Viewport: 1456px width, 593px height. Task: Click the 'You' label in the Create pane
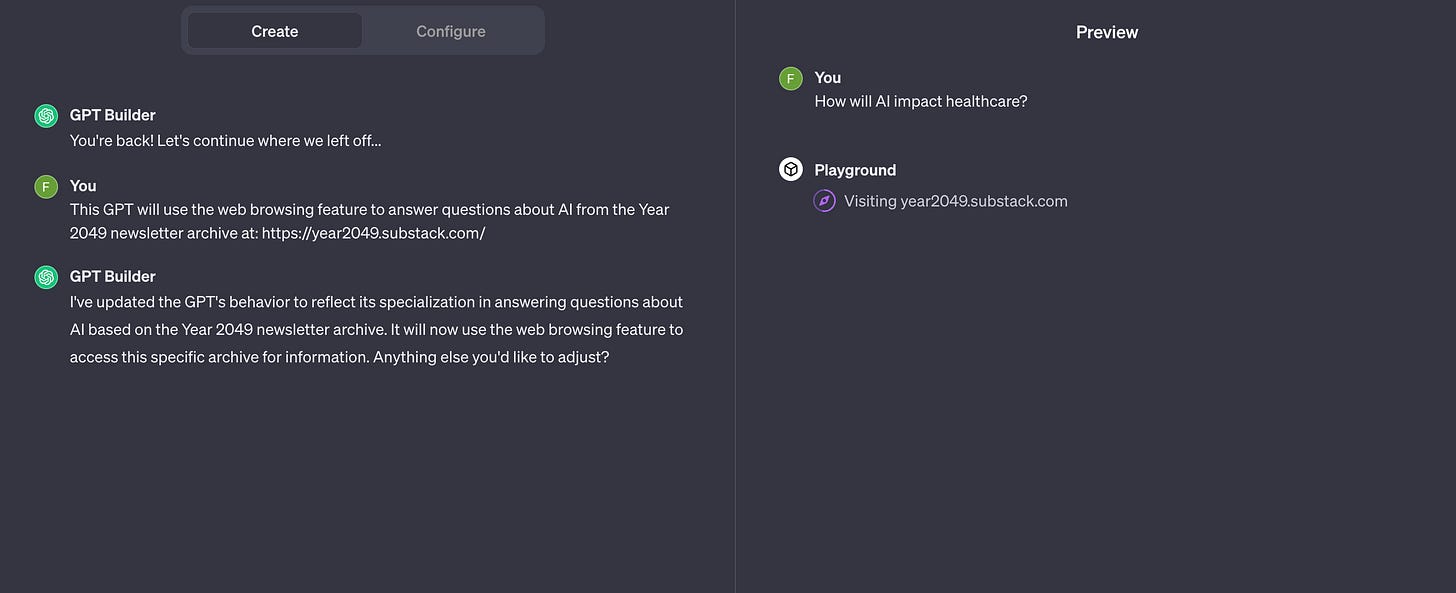(83, 185)
